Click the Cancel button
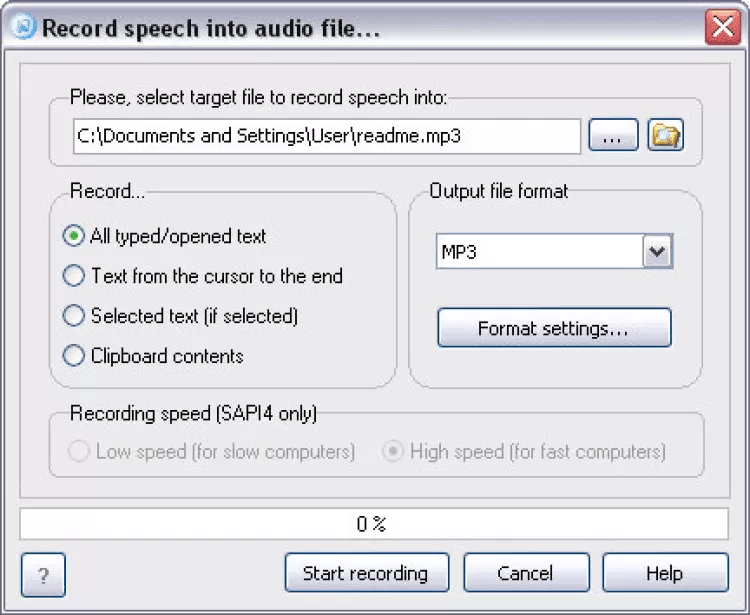This screenshot has height=615, width=750. coord(525,574)
